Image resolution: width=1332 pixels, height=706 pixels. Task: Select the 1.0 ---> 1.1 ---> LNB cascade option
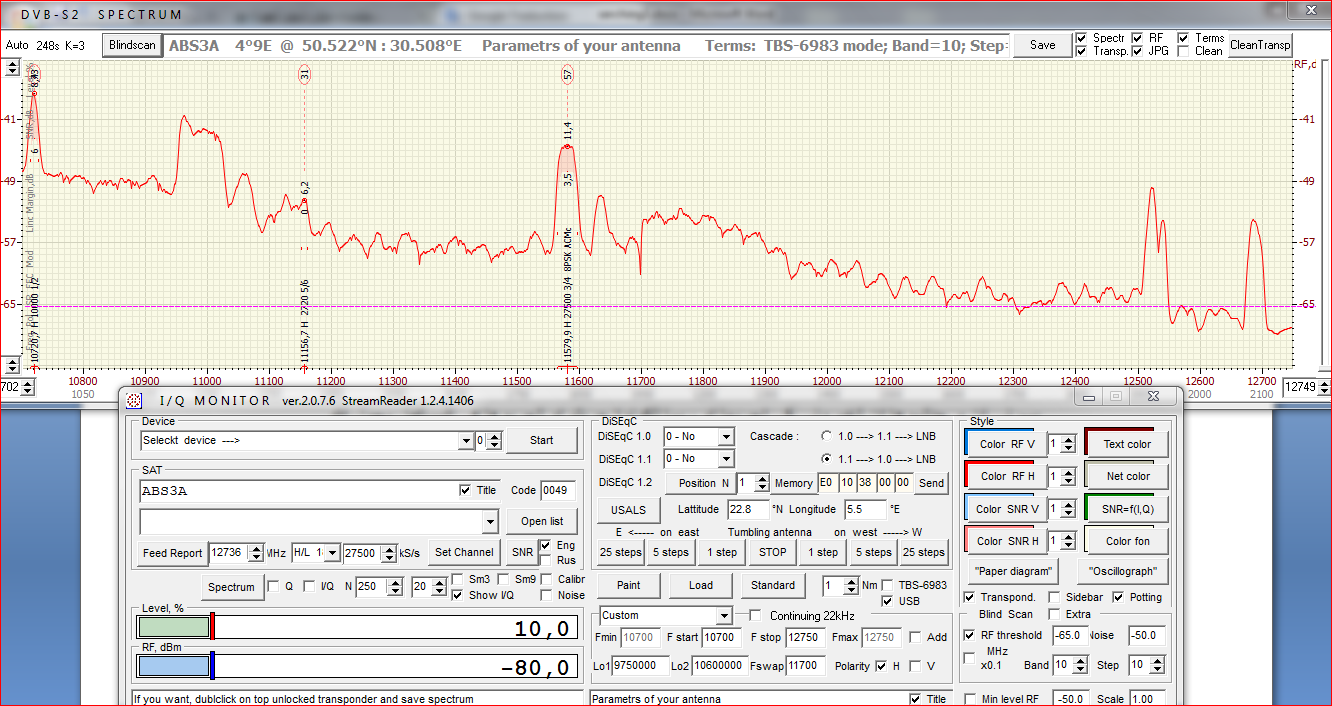[826, 436]
